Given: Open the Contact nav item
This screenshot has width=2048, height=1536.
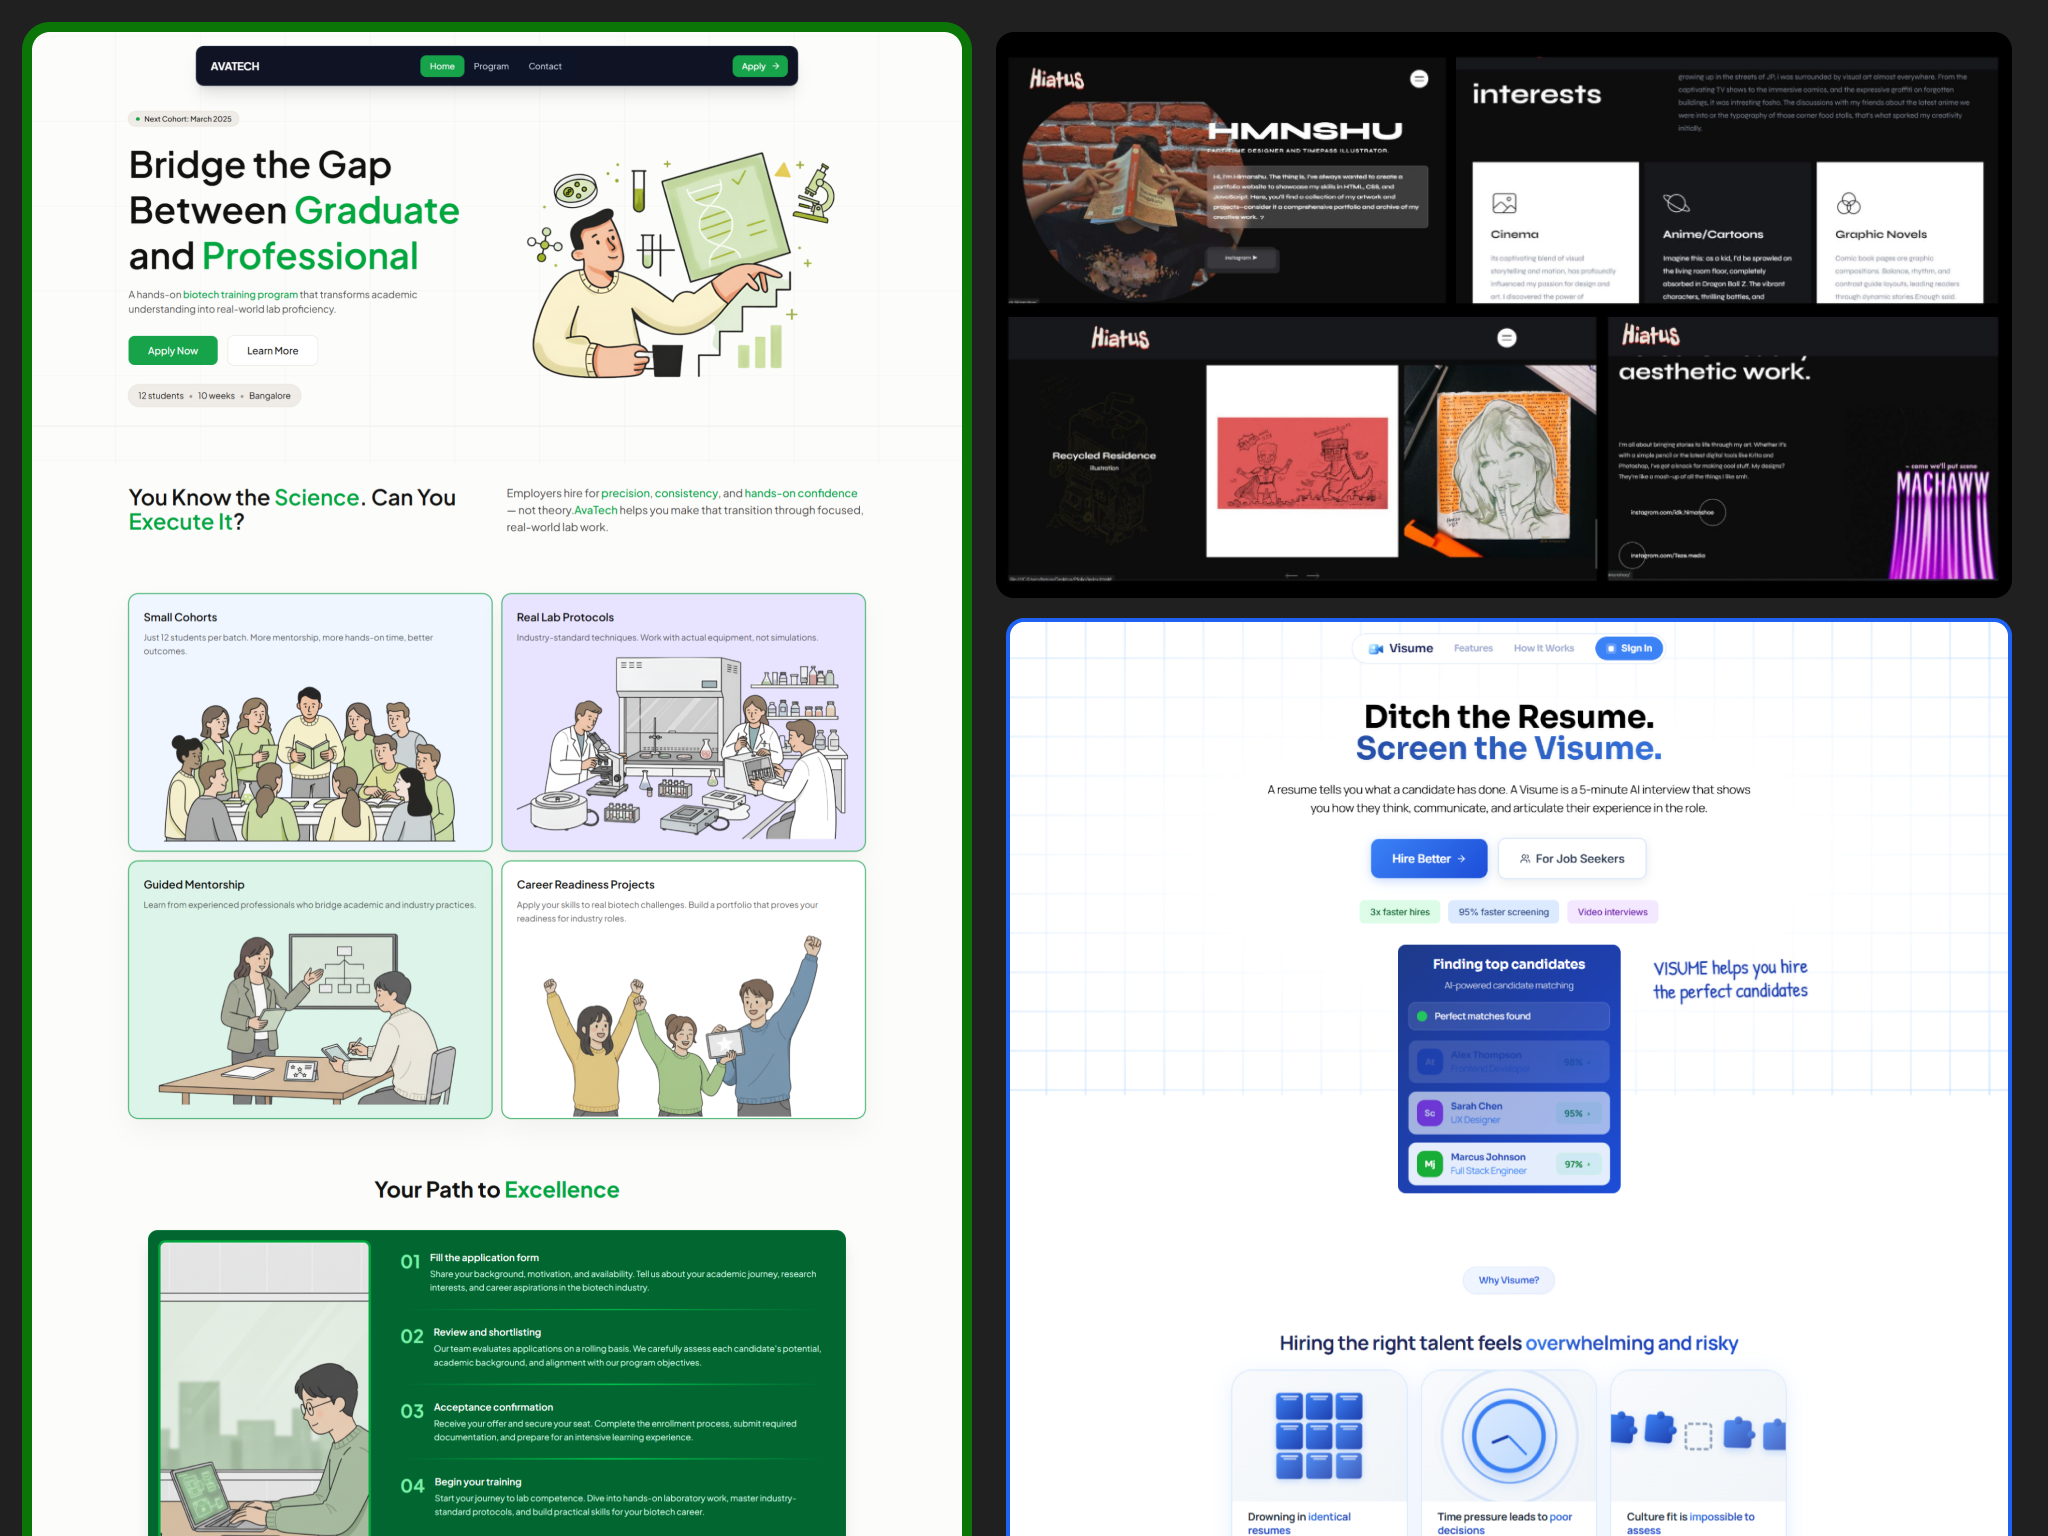Looking at the screenshot, I should pyautogui.click(x=545, y=66).
